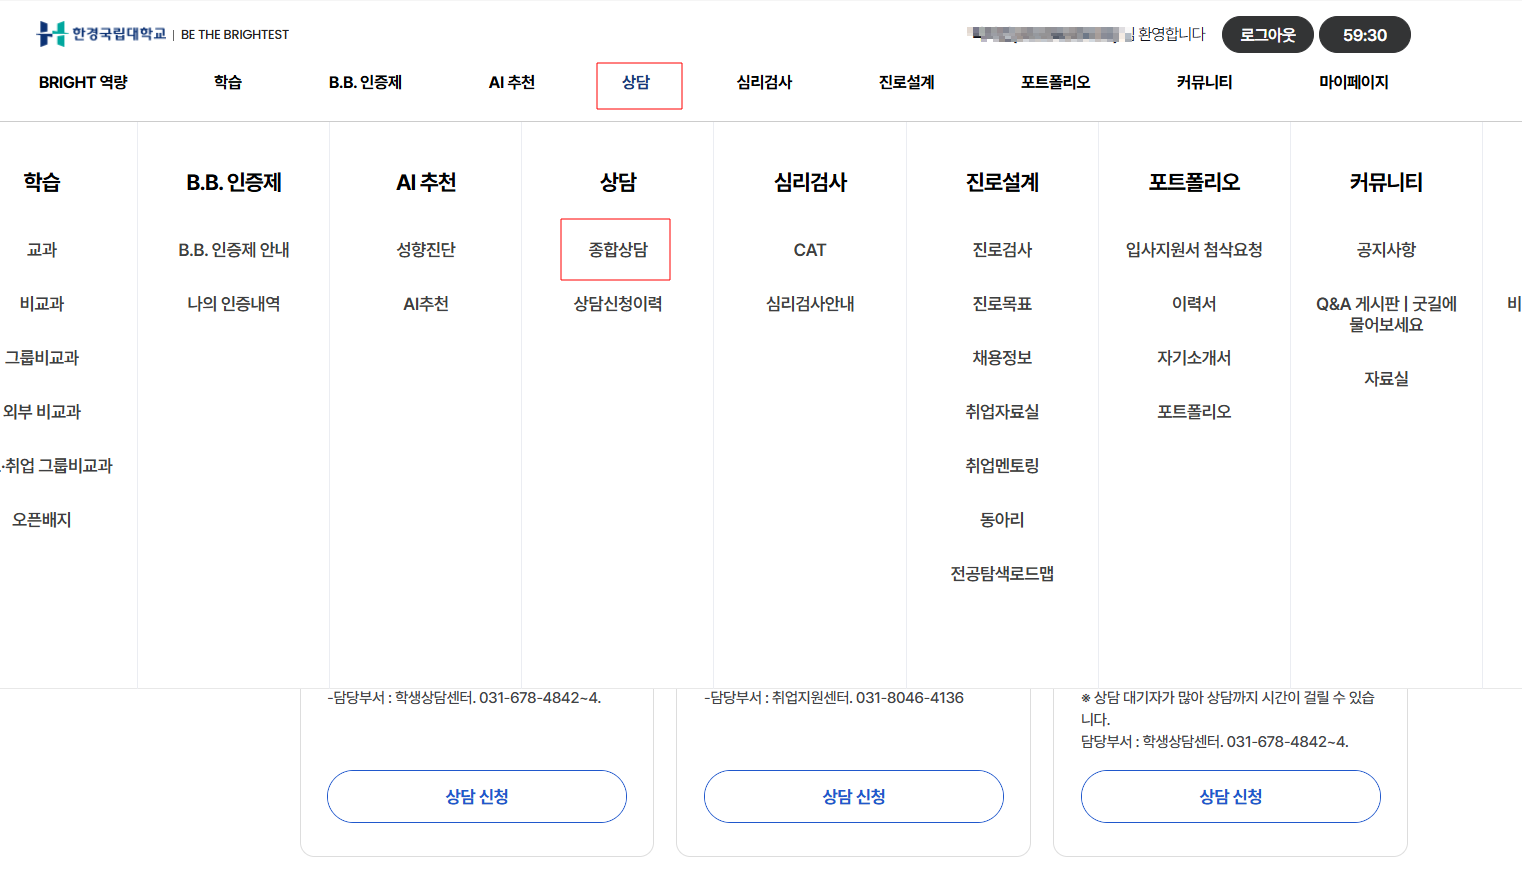Screen dimensions: 1522x874
Task: Open 공지사항 under 커뮤니티
Action: (1385, 250)
